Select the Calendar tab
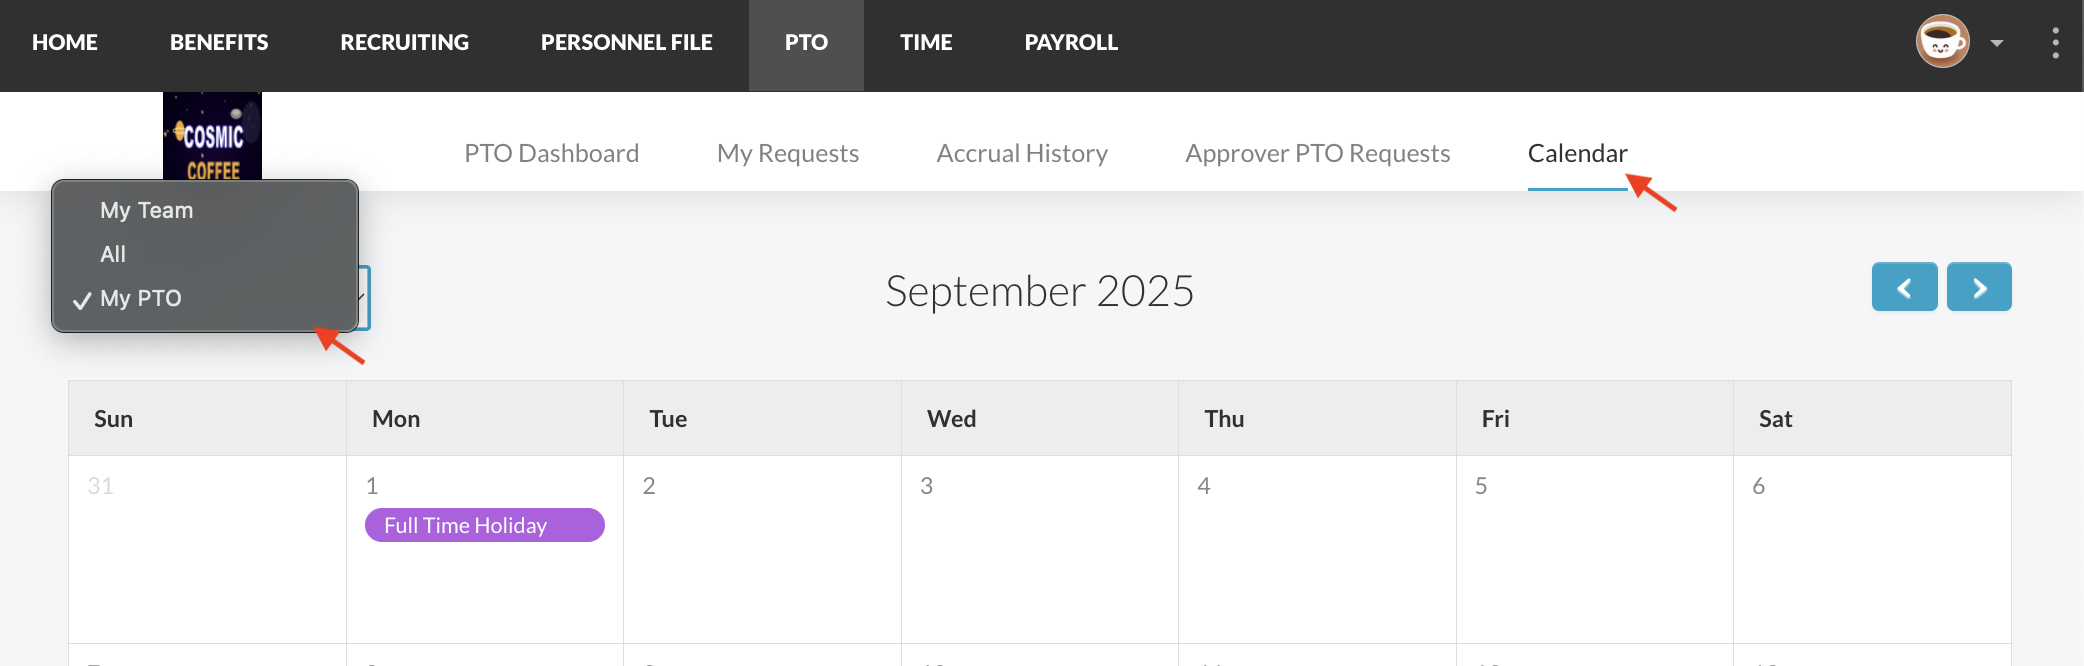Image resolution: width=2084 pixels, height=666 pixels. (1577, 153)
